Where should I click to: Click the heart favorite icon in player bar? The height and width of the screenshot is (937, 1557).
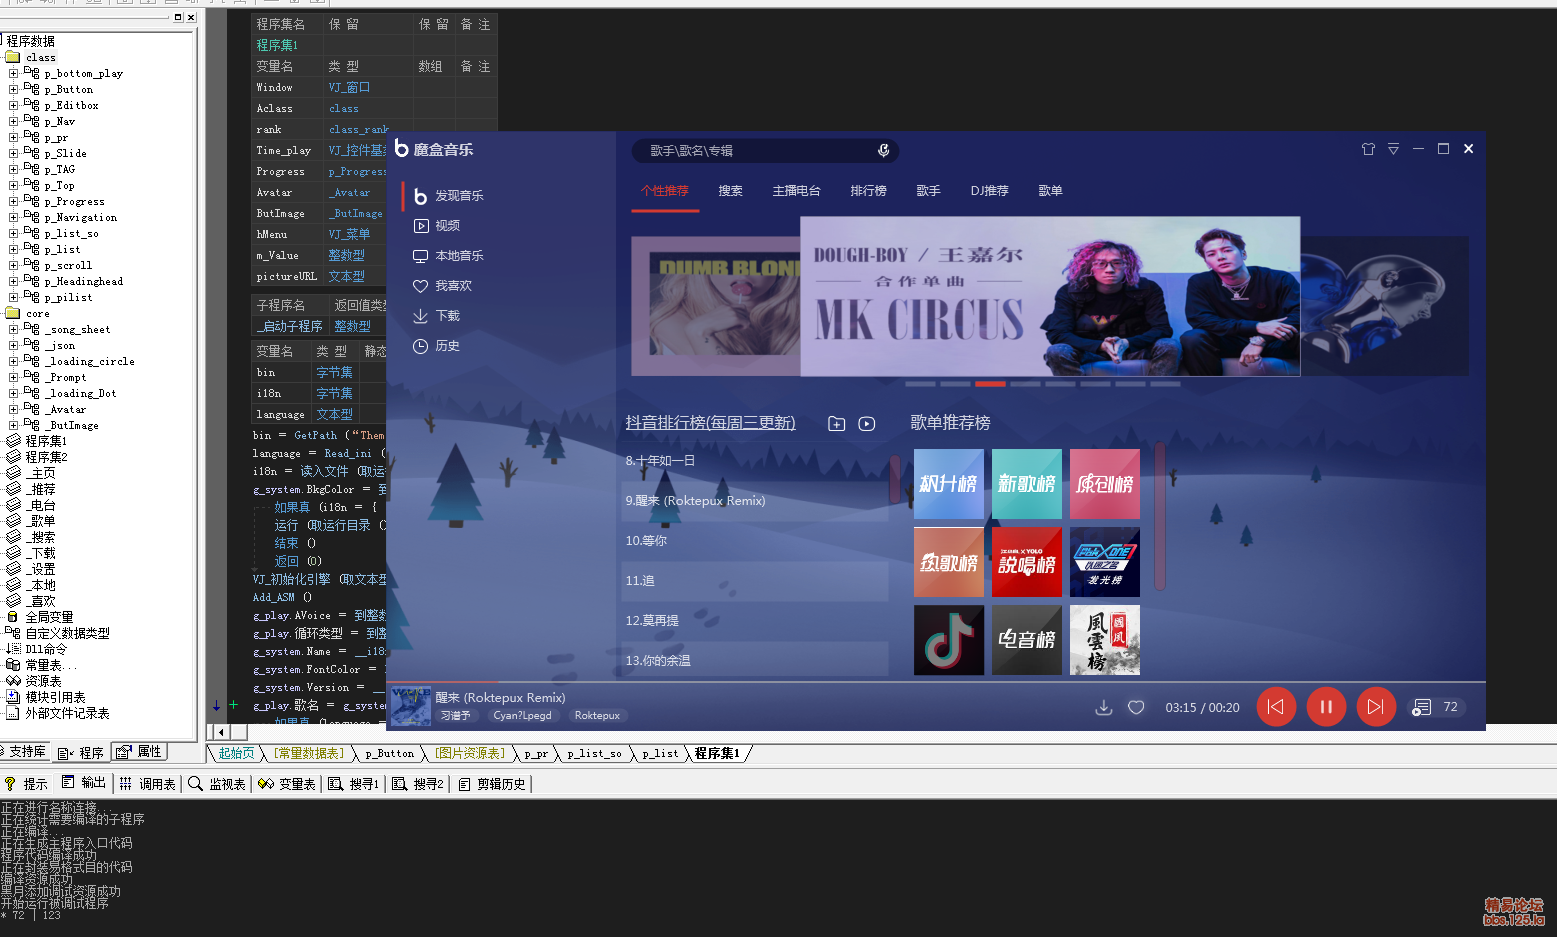pyautogui.click(x=1136, y=707)
